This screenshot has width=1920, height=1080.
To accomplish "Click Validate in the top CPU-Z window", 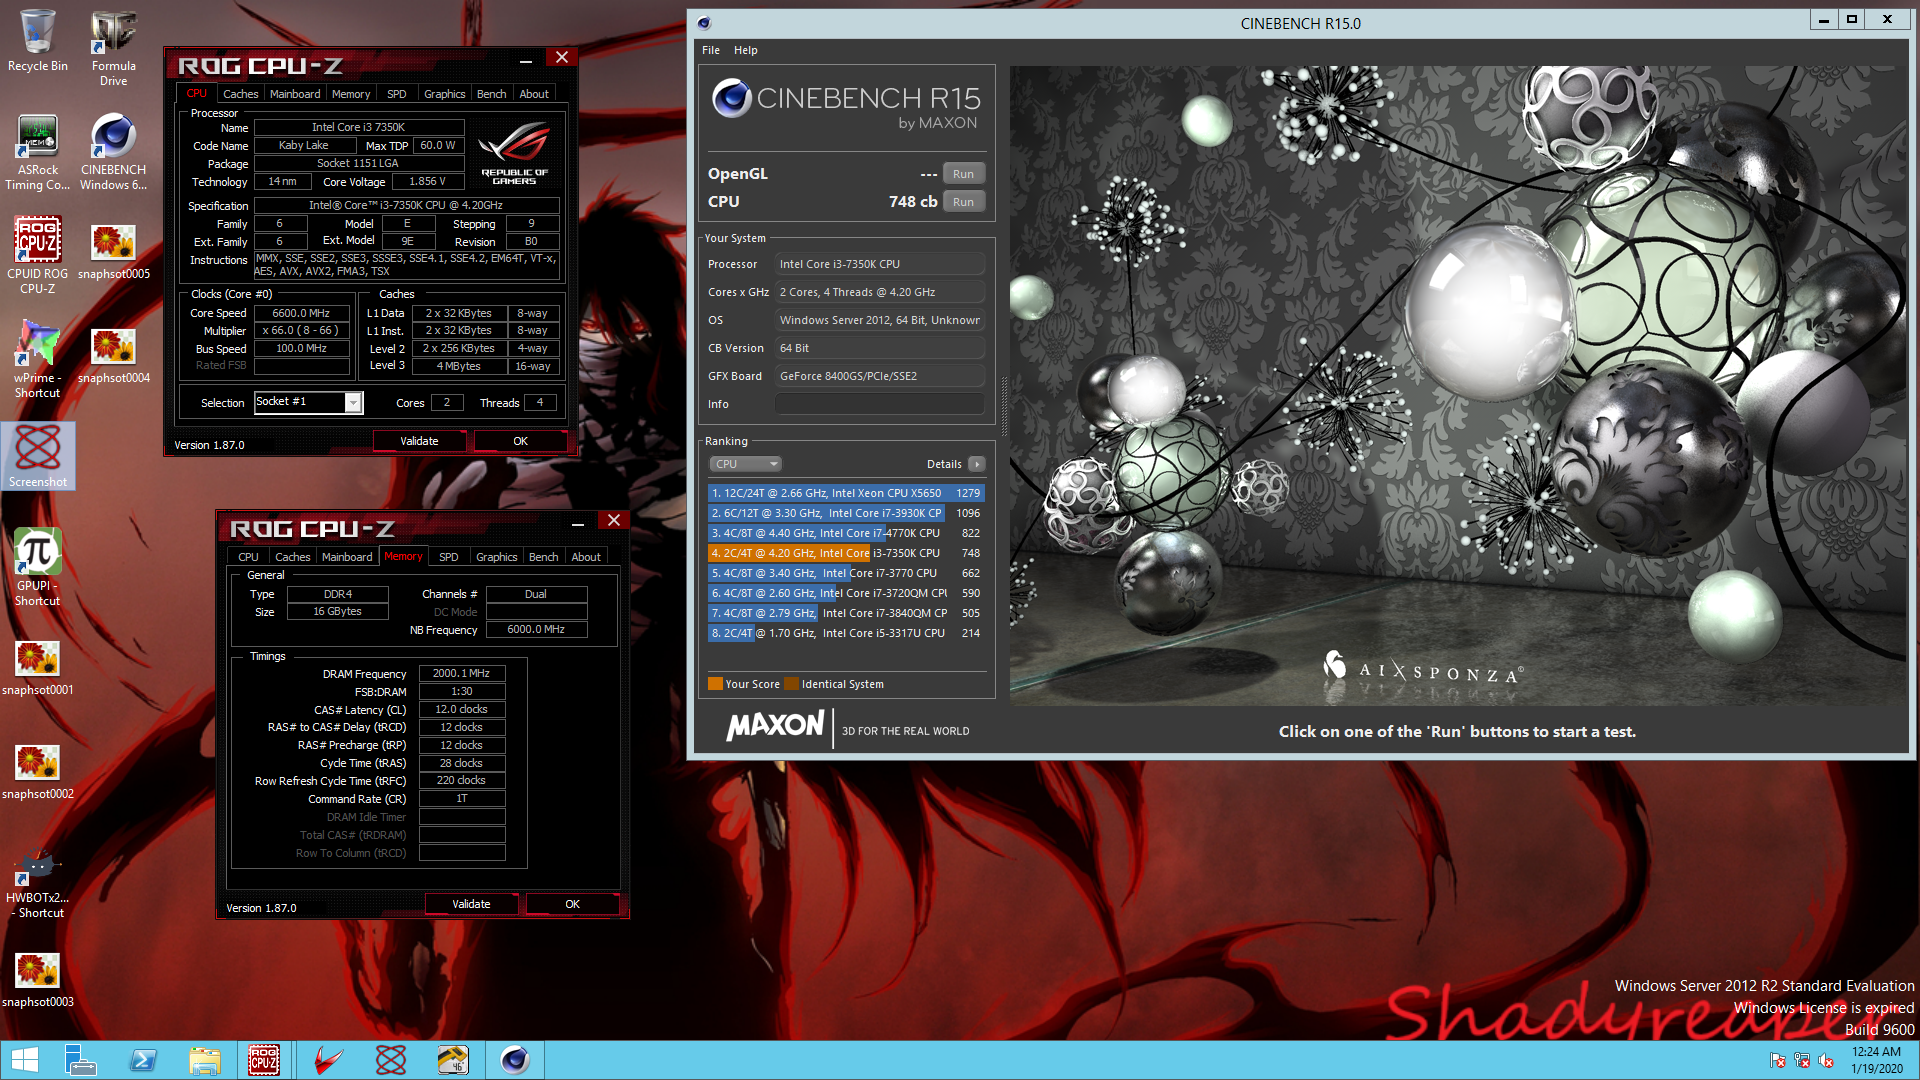I will pos(419,441).
